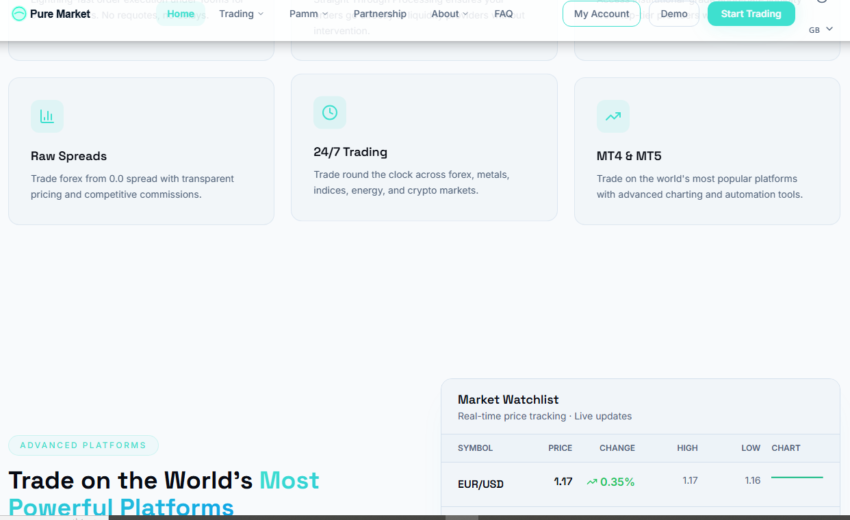The width and height of the screenshot is (850, 520).
Task: Click the PRICE column header
Action: coord(560,448)
